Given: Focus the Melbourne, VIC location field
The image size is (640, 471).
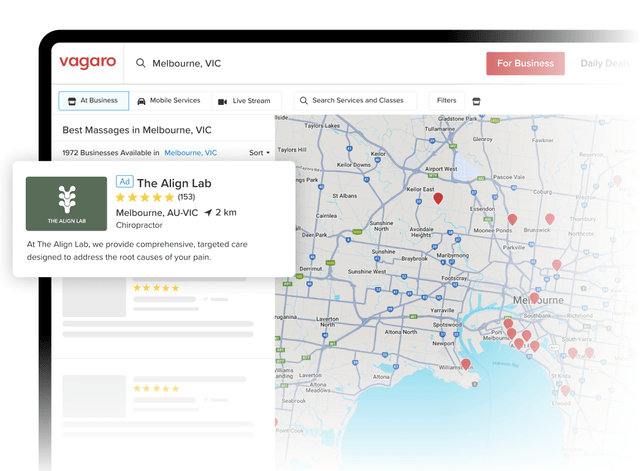Looking at the screenshot, I should [x=187, y=63].
